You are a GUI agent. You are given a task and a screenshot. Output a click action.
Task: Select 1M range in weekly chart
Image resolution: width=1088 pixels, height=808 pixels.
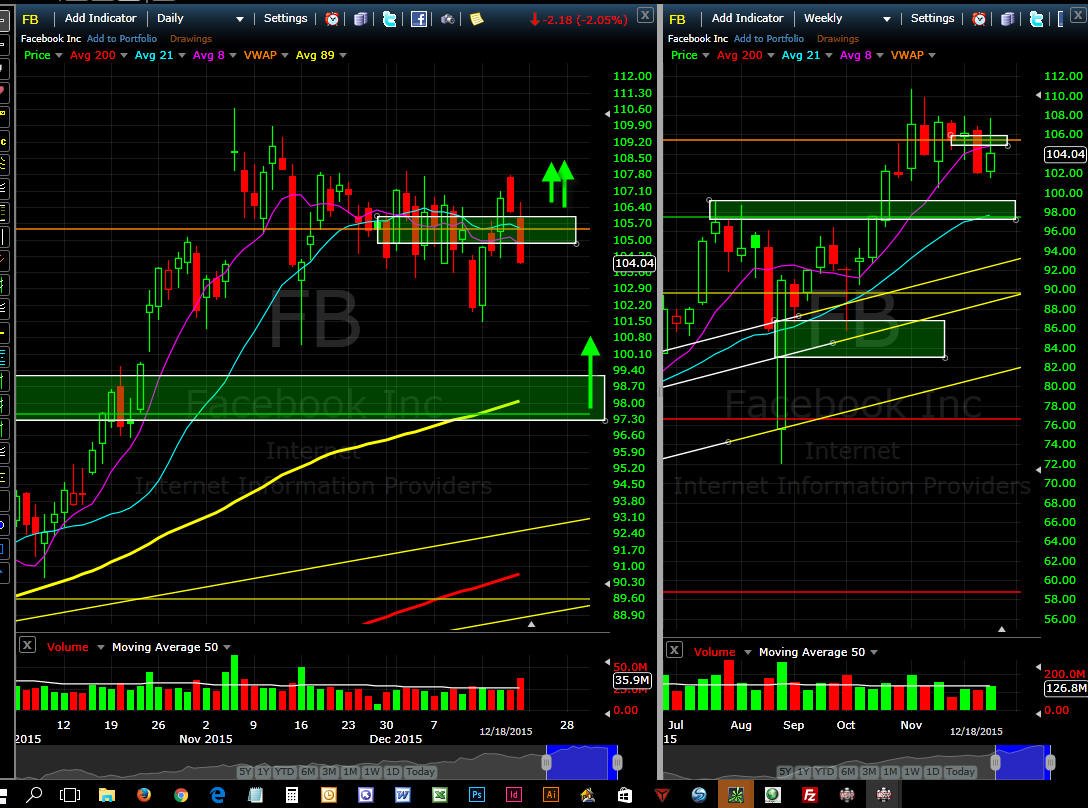click(x=890, y=771)
